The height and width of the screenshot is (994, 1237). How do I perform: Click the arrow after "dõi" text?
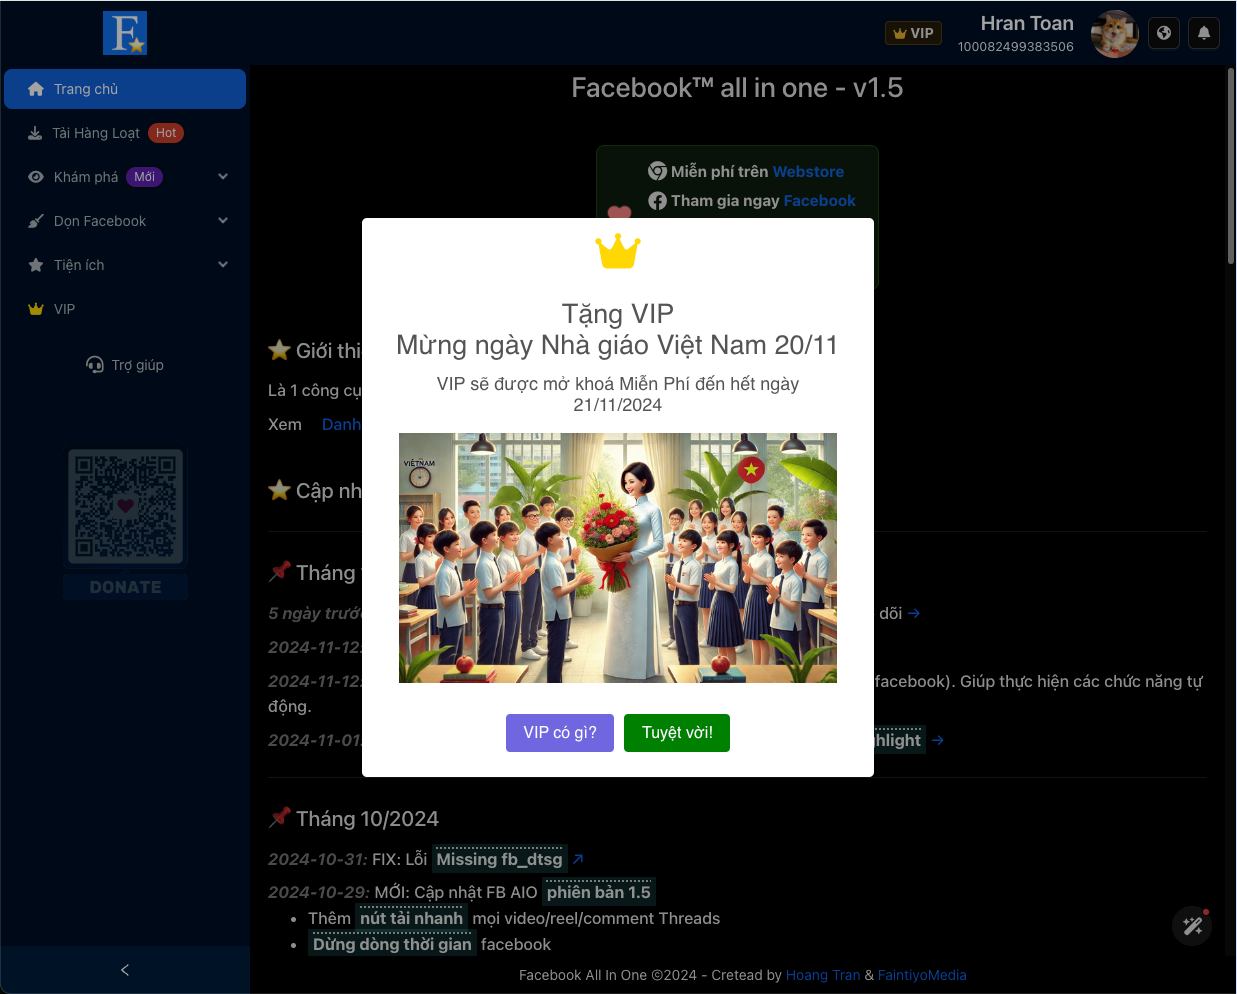point(914,613)
